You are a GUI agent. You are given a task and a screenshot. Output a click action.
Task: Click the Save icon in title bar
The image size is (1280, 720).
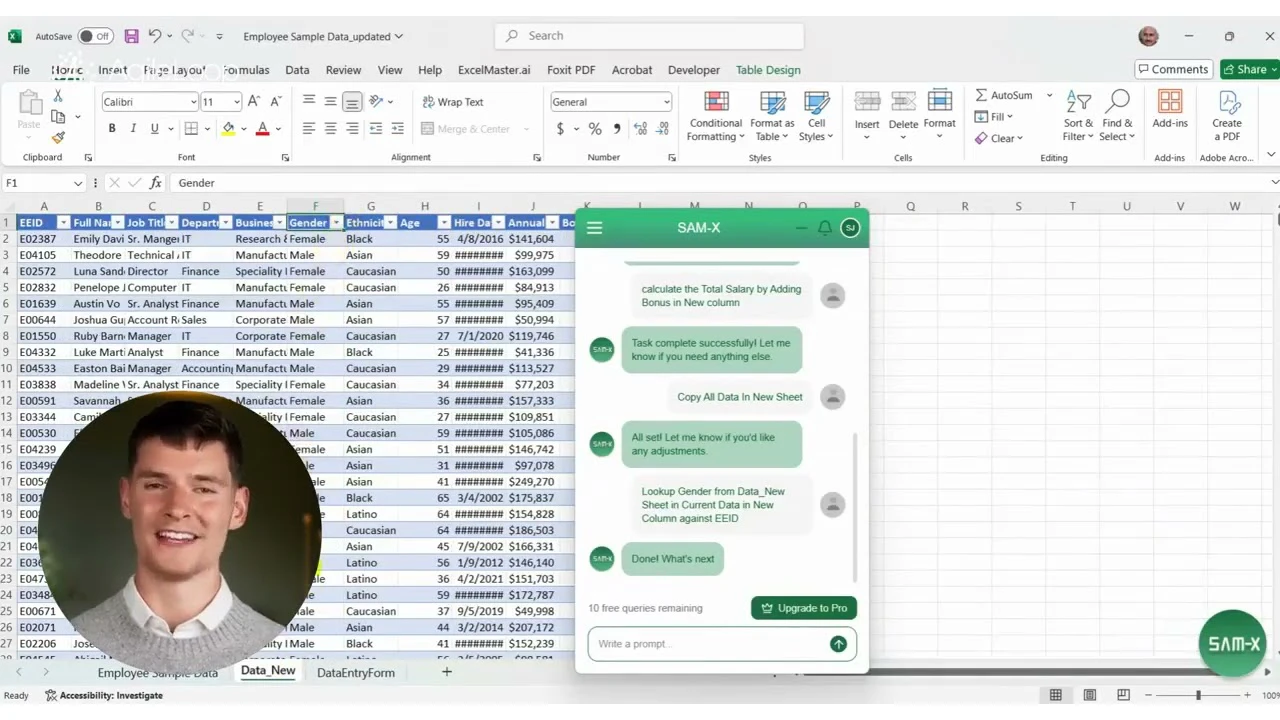point(131,36)
